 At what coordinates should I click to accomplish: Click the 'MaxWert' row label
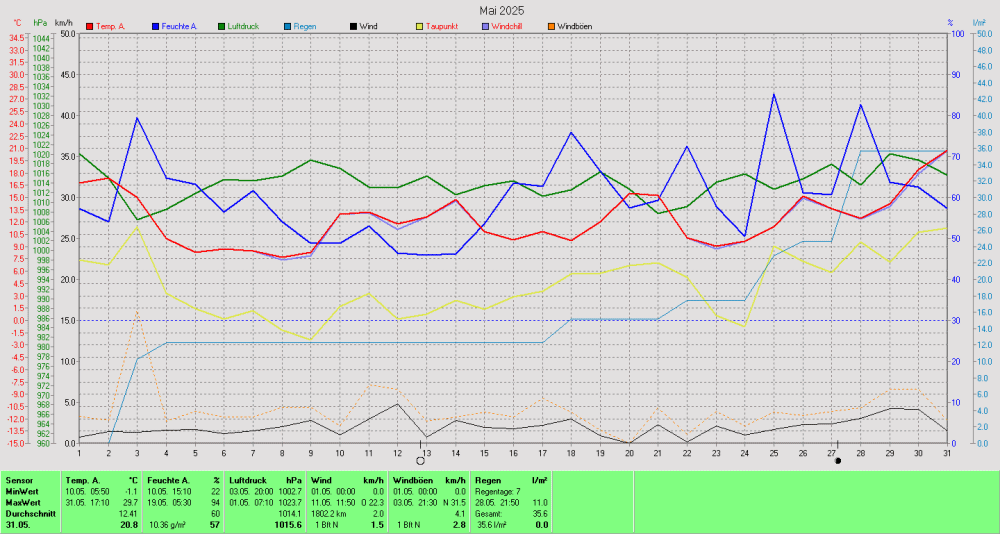[x=22, y=502]
